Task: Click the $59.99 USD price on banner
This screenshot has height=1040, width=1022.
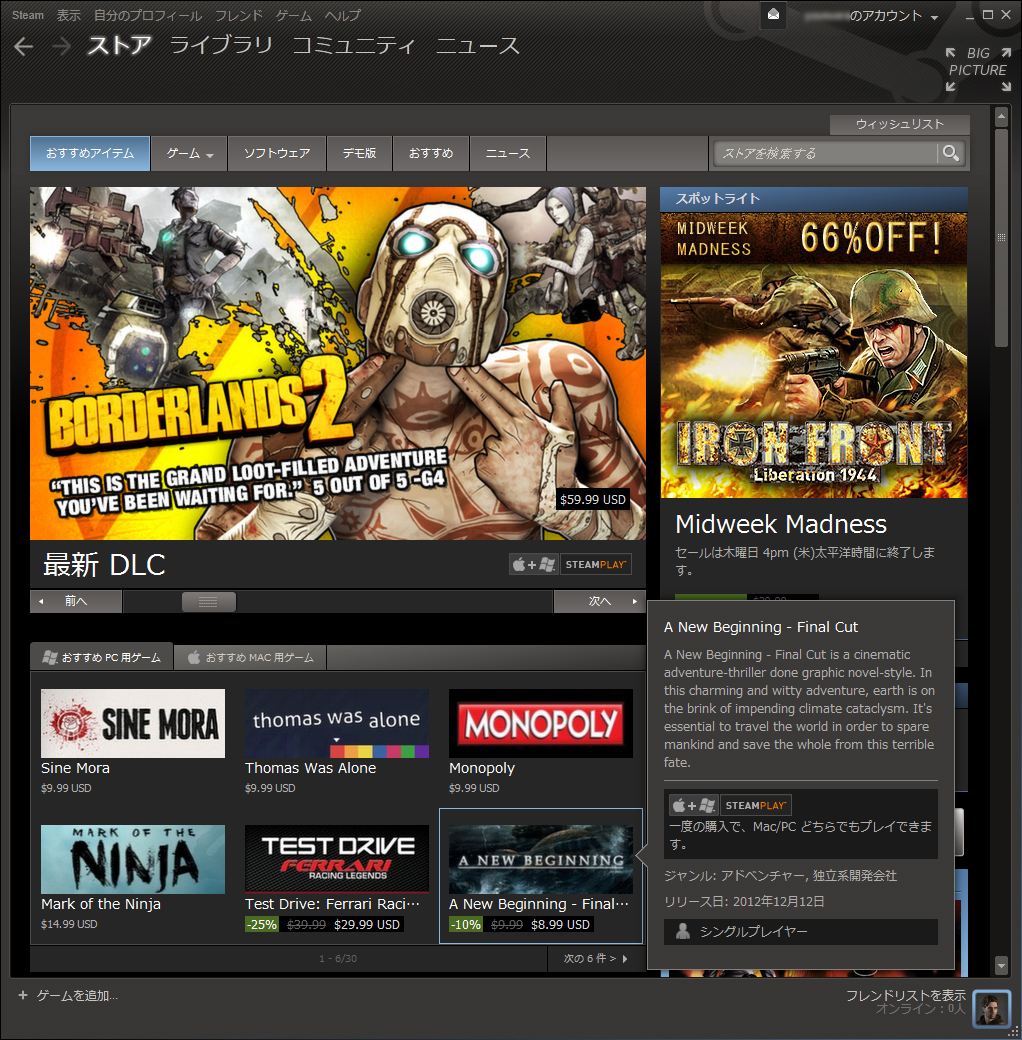Action: 592,499
